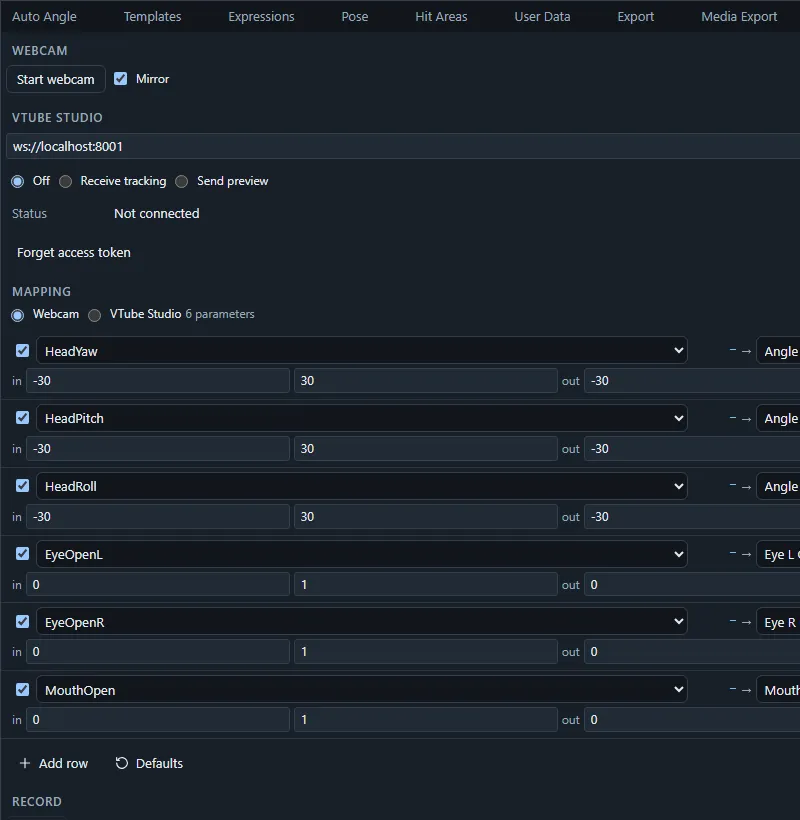800x820 pixels.
Task: Open the HeadPitch source dropdown
Action: [x=361, y=418]
